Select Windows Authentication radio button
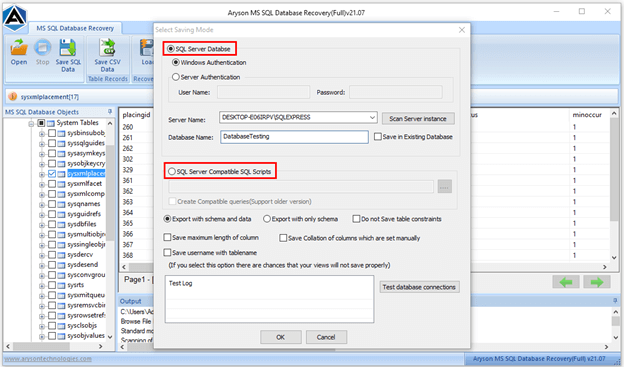This screenshot has height=367, width=624. [176, 62]
